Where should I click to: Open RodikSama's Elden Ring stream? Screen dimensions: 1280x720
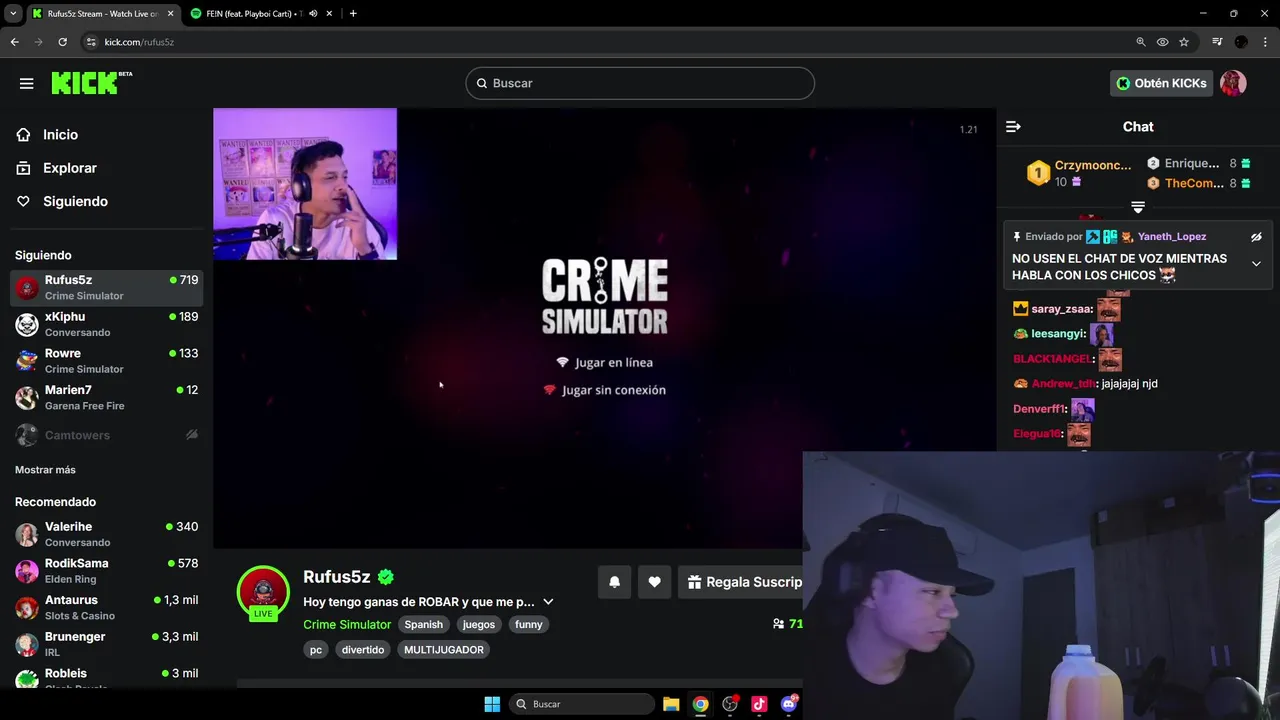tap(107, 571)
